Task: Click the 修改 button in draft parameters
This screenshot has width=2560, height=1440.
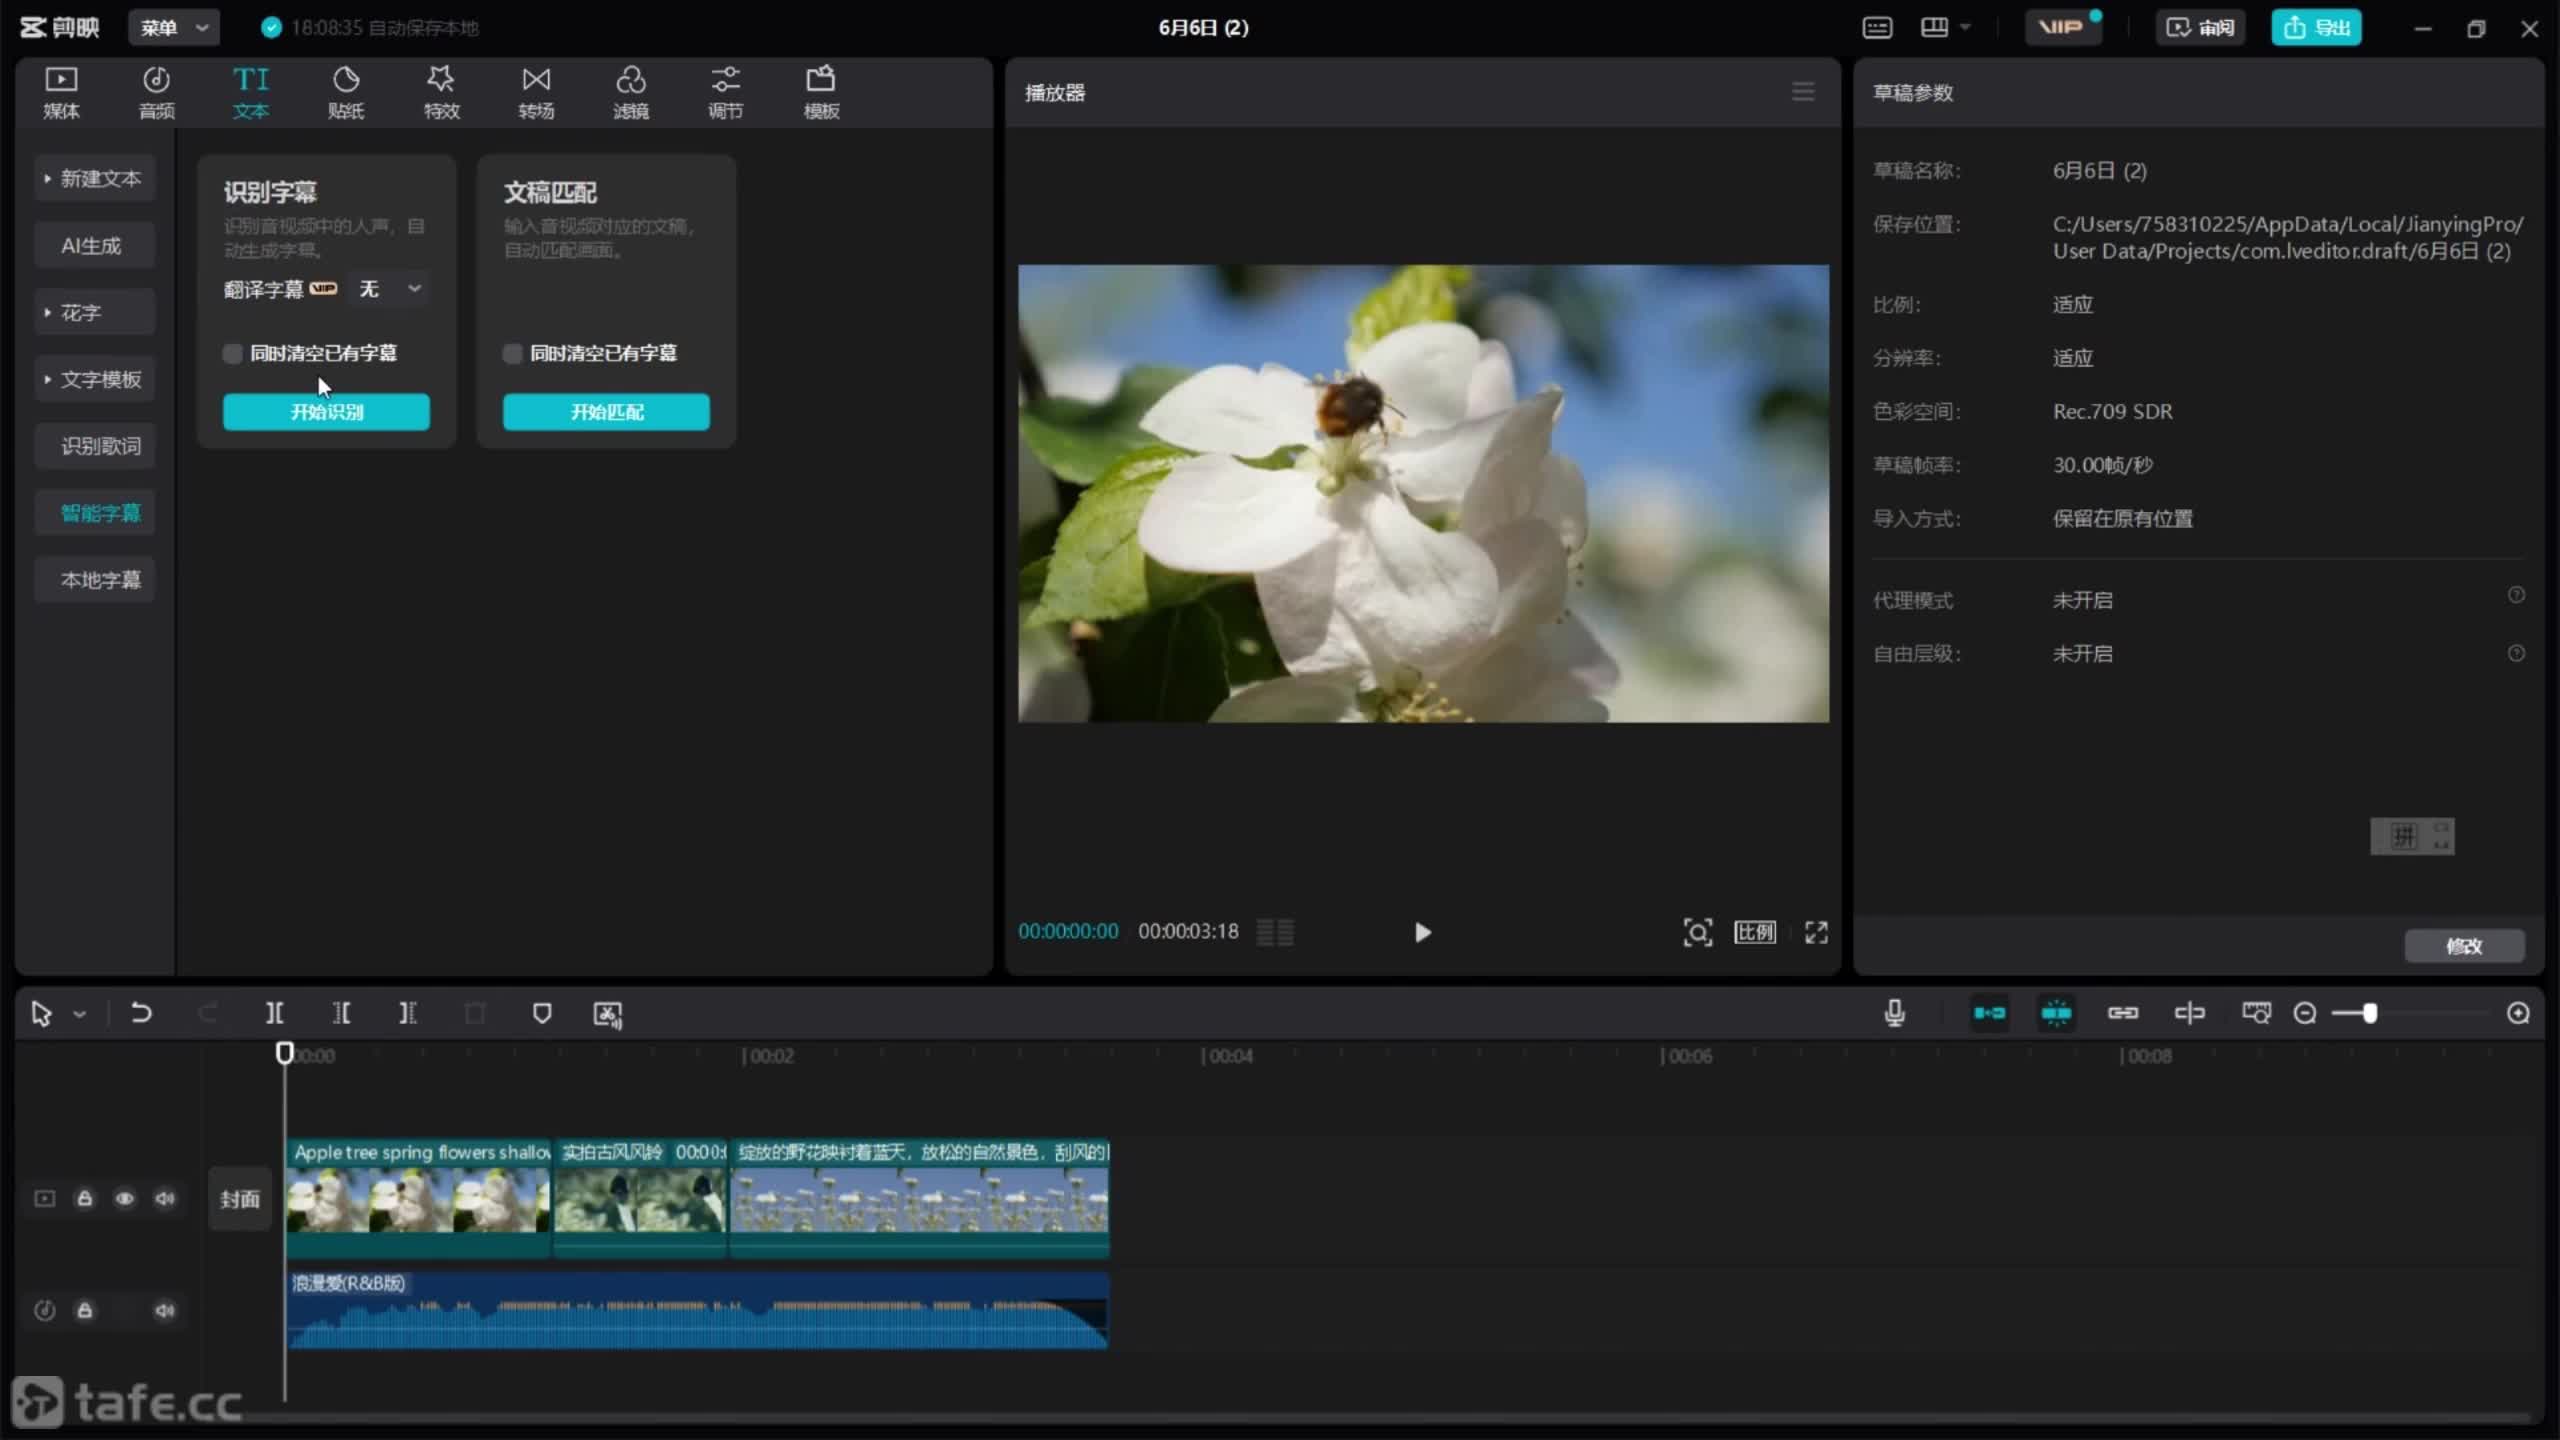Action: [2464, 946]
